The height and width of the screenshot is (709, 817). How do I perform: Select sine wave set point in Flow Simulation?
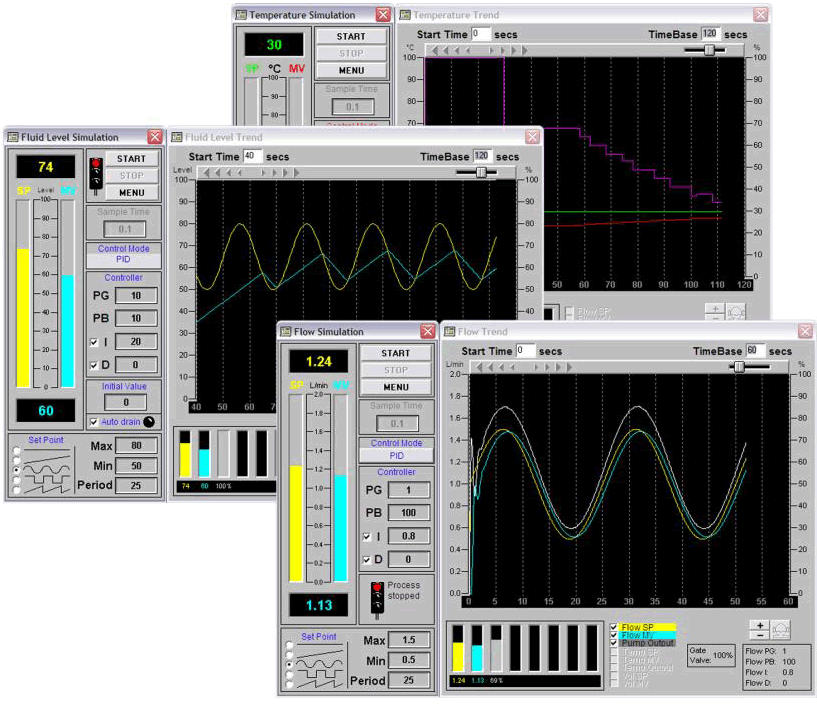(291, 662)
